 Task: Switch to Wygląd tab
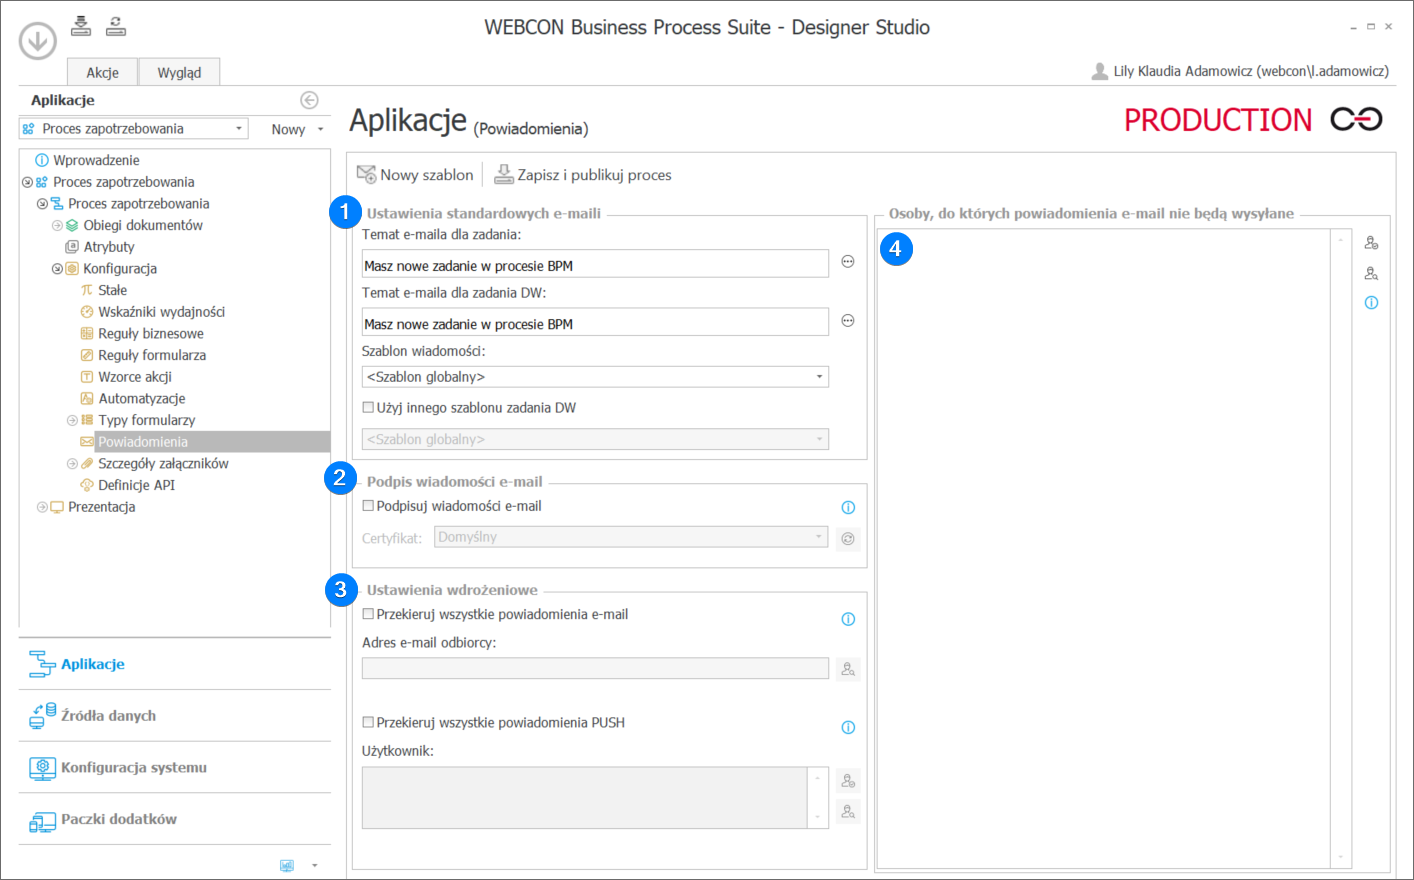(179, 72)
